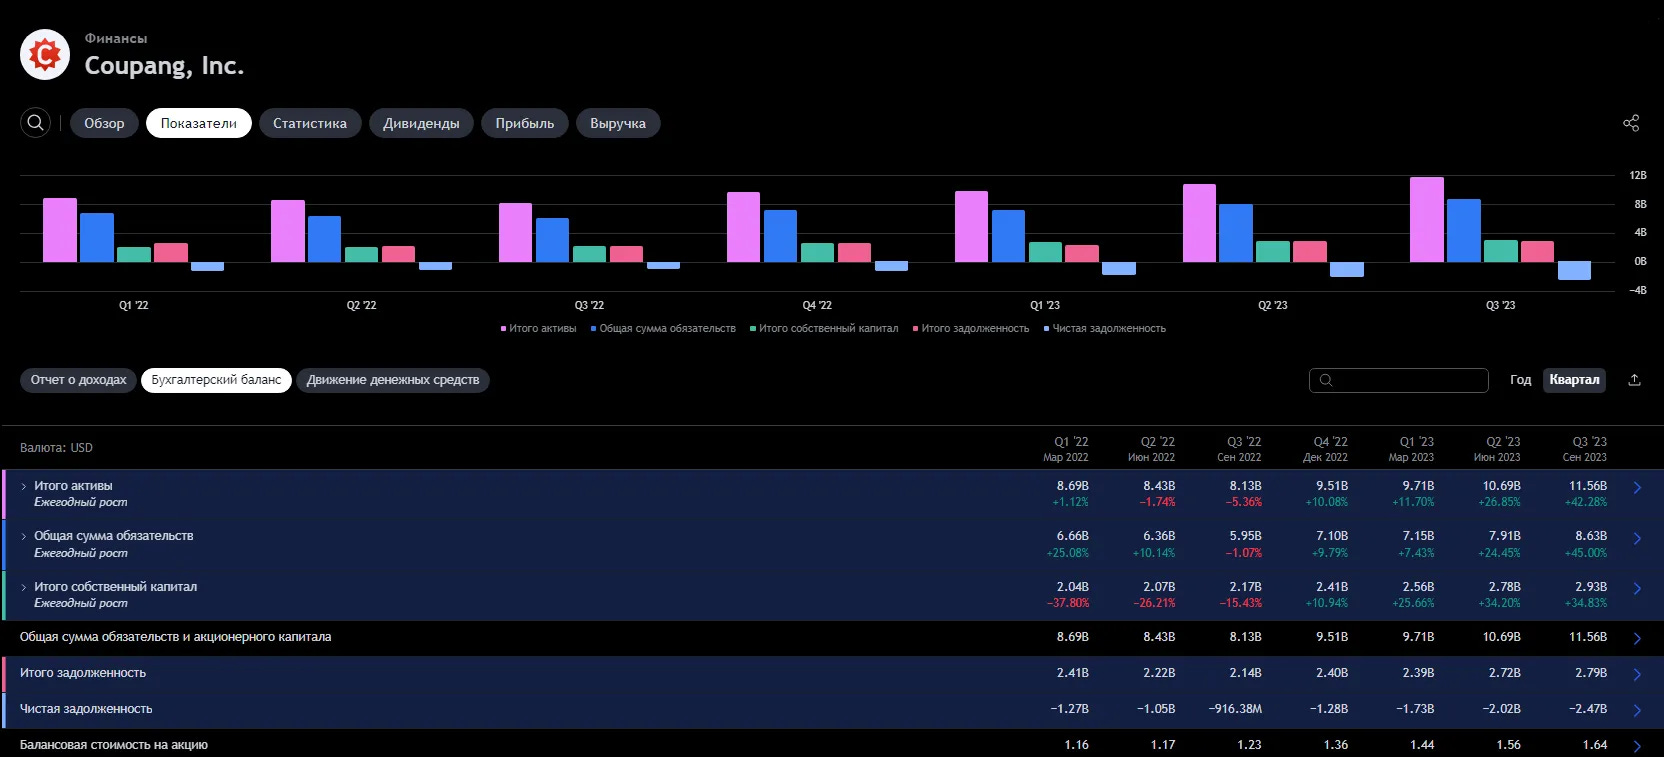Toggle Чистая задолженность legend series
This screenshot has width=1664, height=757.
pyautogui.click(x=1105, y=328)
